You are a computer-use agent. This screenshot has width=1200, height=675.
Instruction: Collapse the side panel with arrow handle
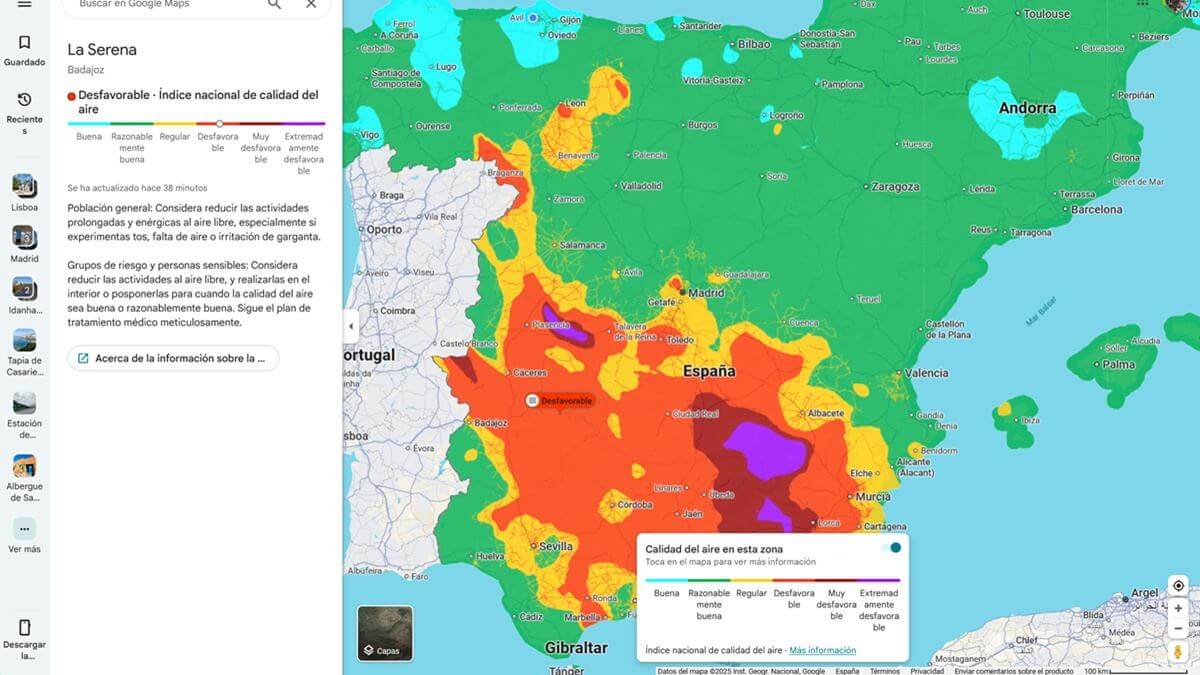point(351,326)
